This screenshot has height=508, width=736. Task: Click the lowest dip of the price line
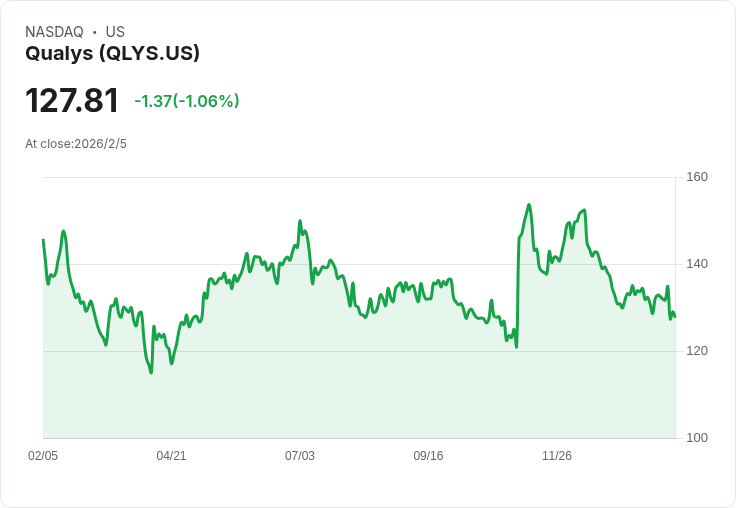point(151,373)
